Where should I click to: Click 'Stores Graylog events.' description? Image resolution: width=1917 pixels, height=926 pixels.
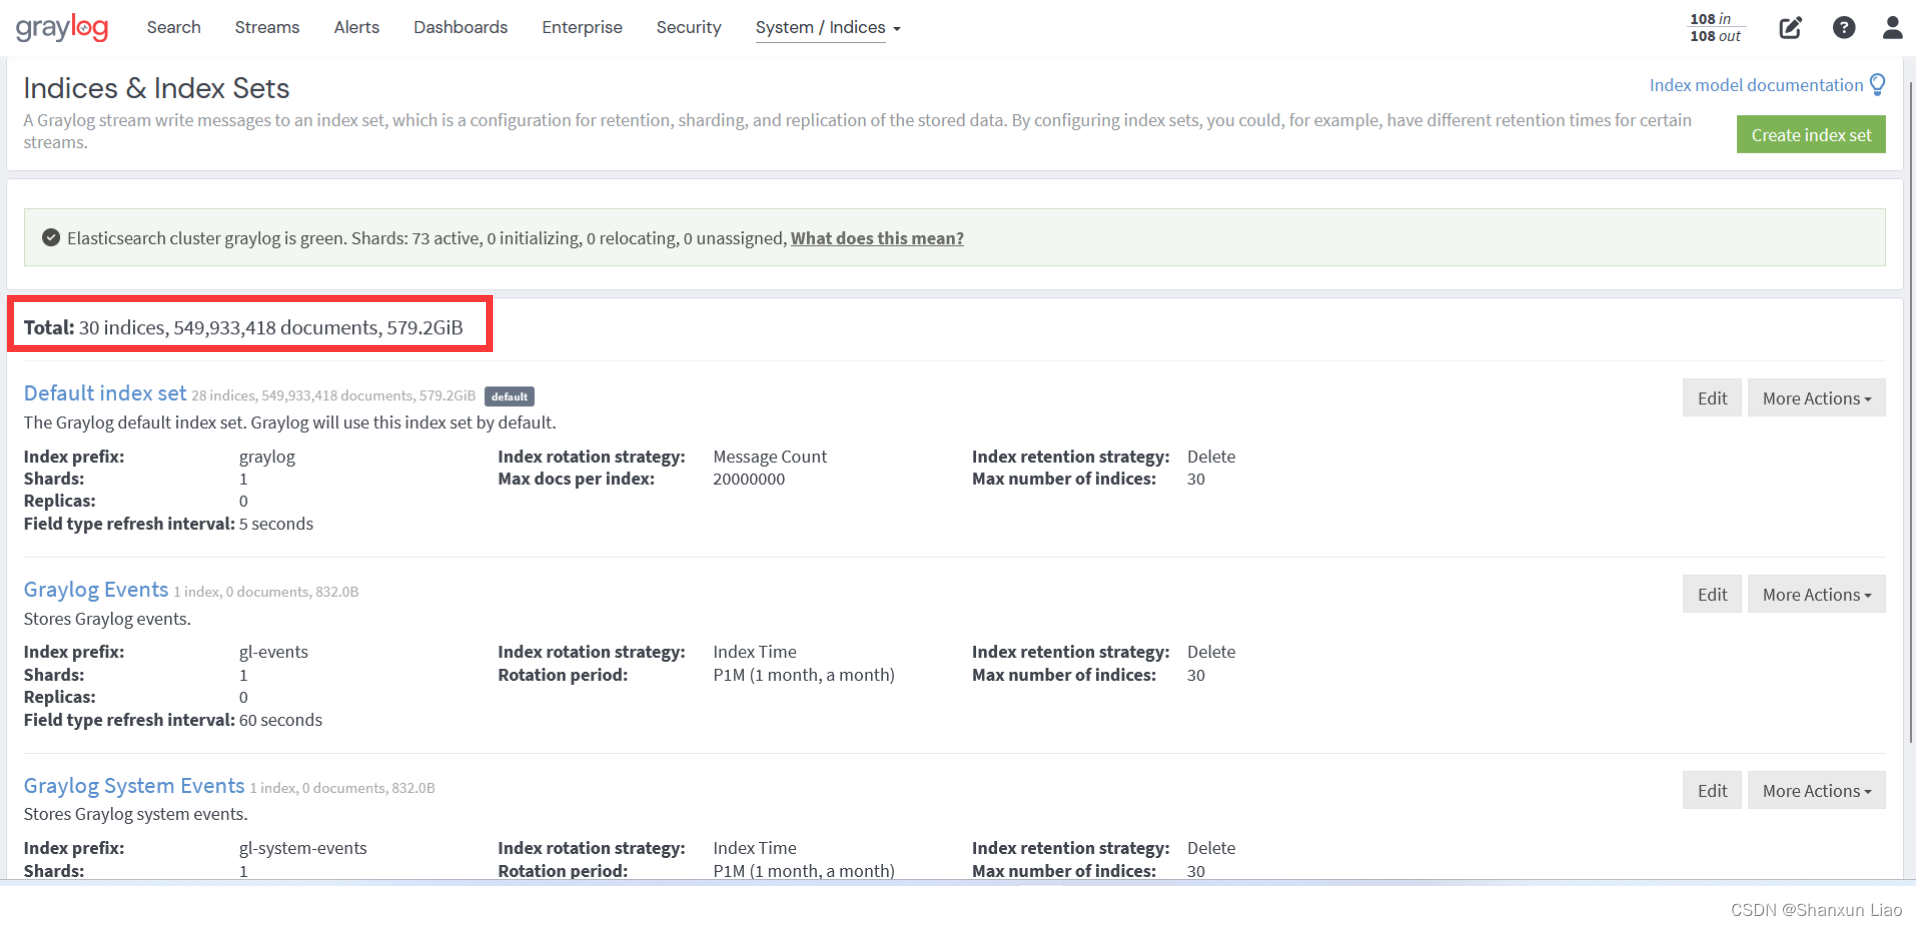pos(107,619)
